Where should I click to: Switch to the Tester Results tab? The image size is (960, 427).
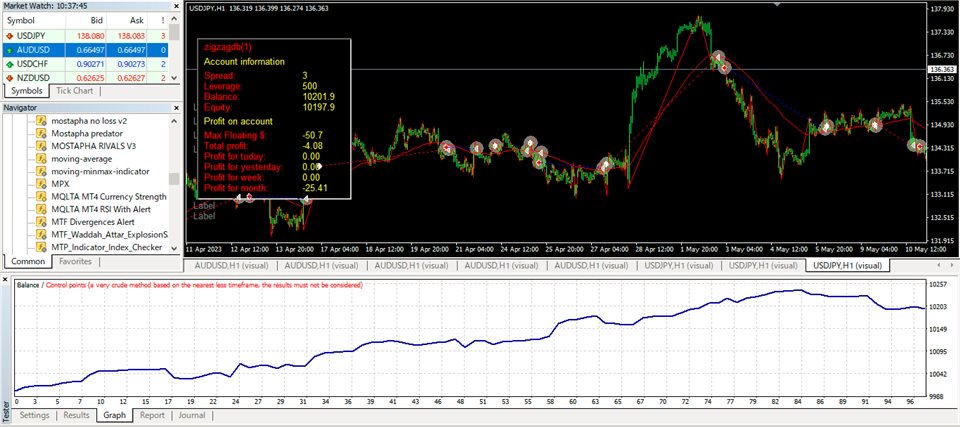pos(76,415)
